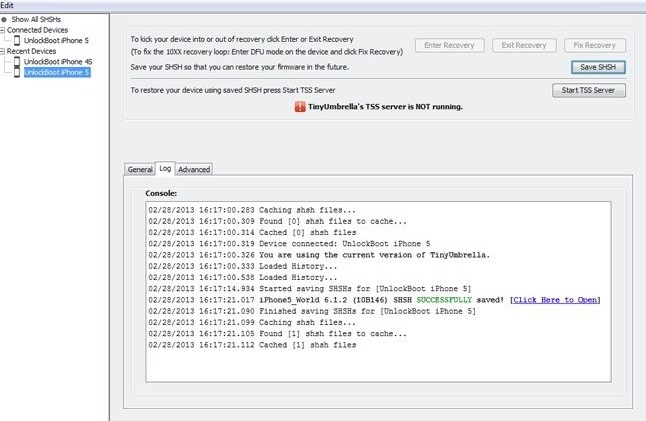The height and width of the screenshot is (421, 646).
Task: Select Show All SHSHs in sidebar
Action: point(35,19)
